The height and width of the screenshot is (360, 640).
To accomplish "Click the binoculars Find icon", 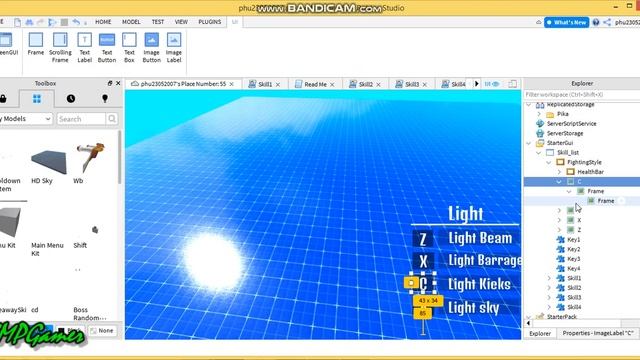I will click(29, 22).
